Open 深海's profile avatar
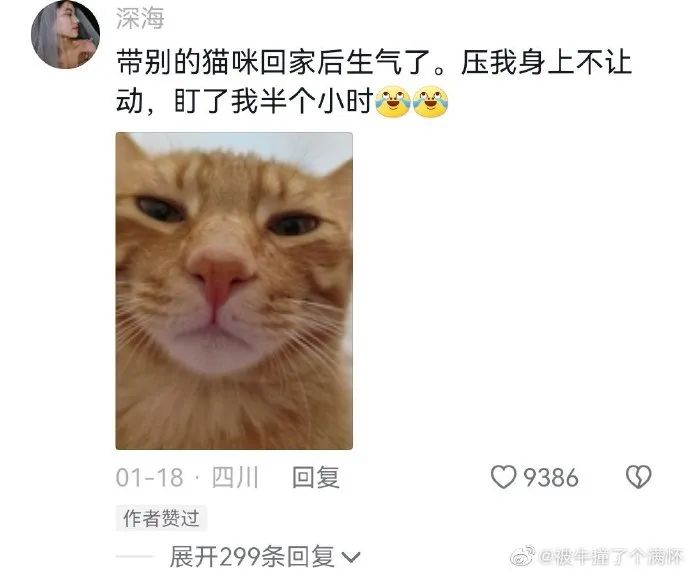 (x=66, y=34)
